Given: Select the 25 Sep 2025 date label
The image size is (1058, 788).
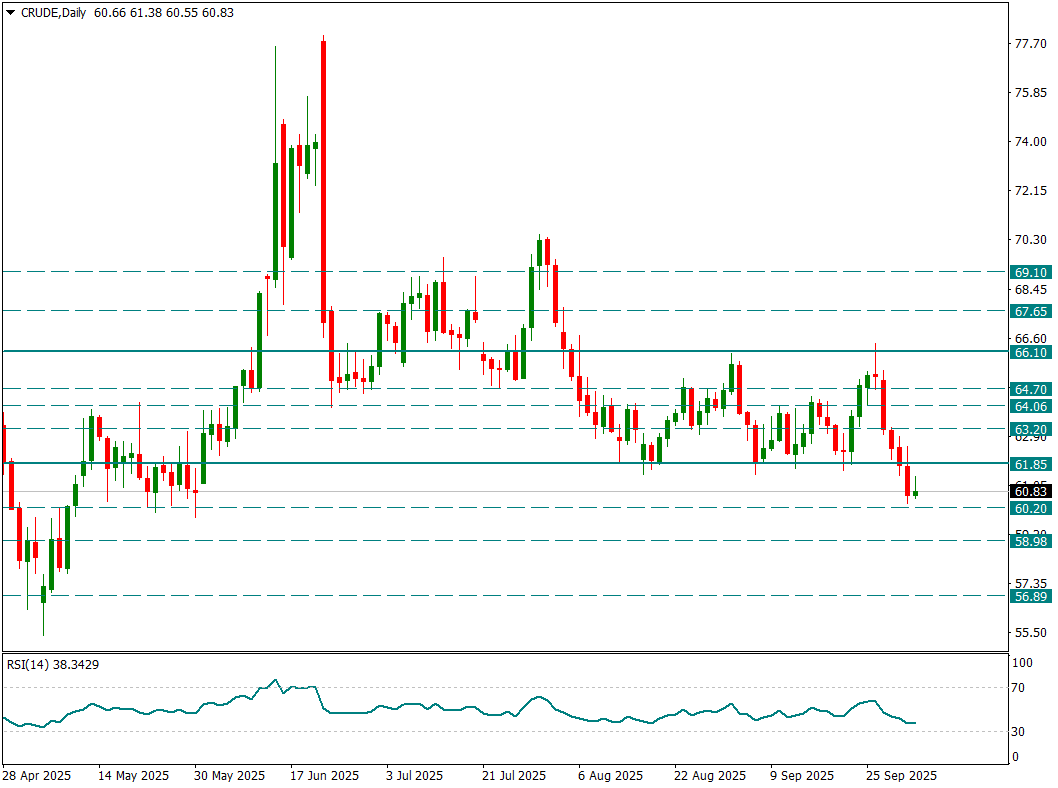Looking at the screenshot, I should (901, 775).
